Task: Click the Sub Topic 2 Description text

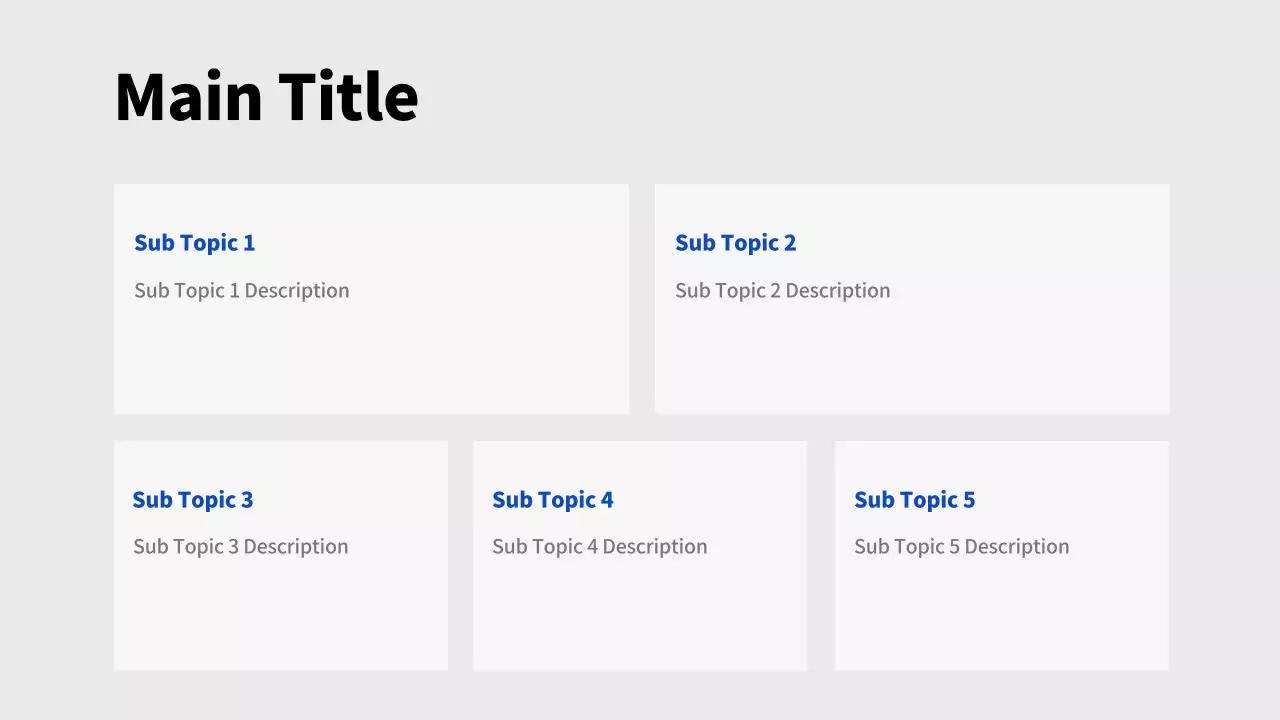Action: coord(783,291)
